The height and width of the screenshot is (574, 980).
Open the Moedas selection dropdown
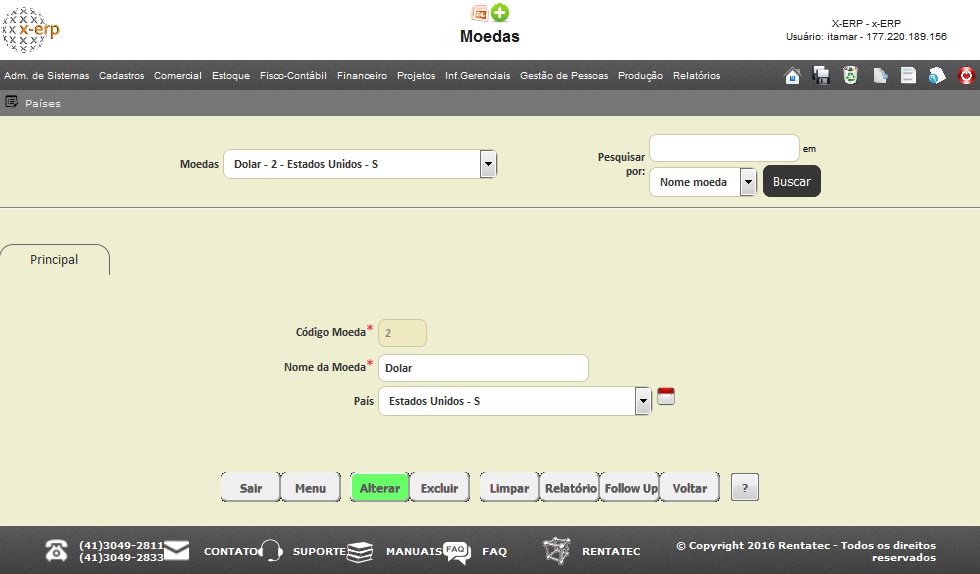[x=360, y=164]
